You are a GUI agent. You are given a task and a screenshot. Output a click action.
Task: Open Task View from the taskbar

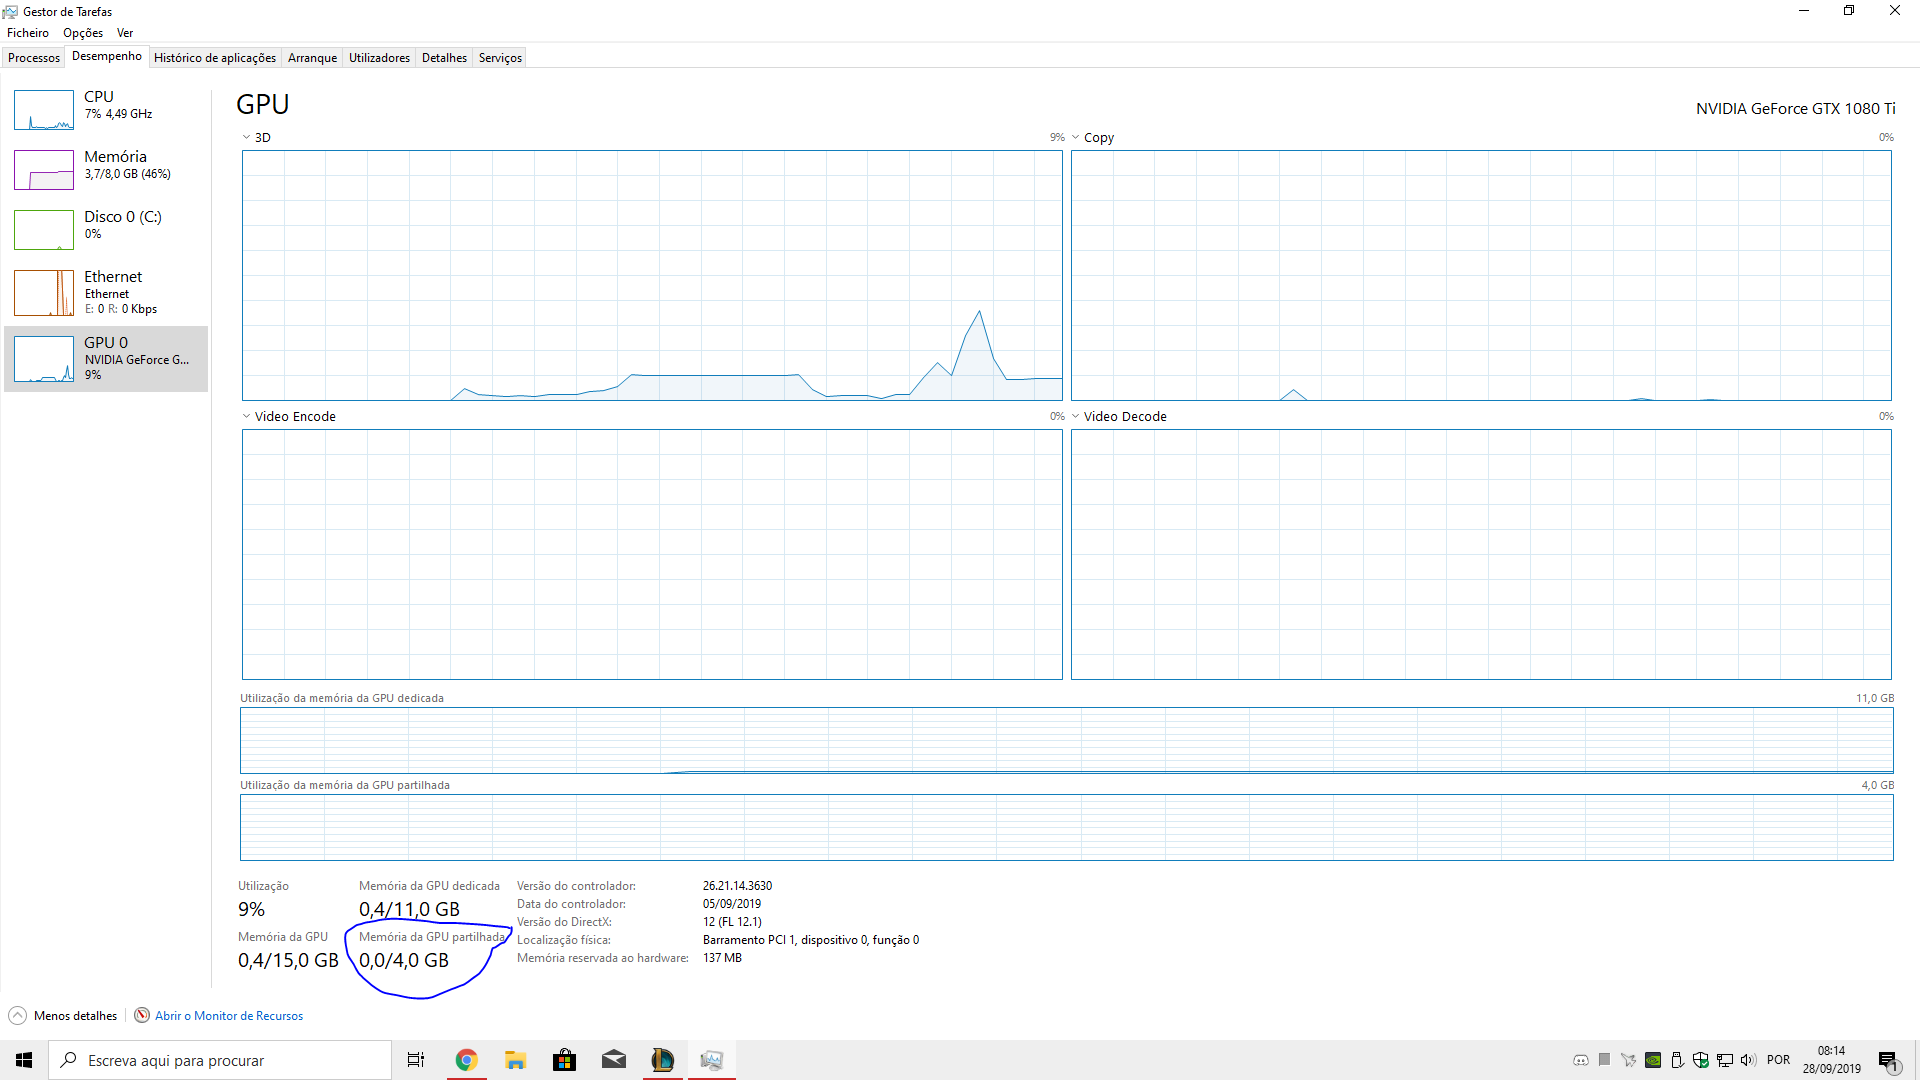(416, 1060)
